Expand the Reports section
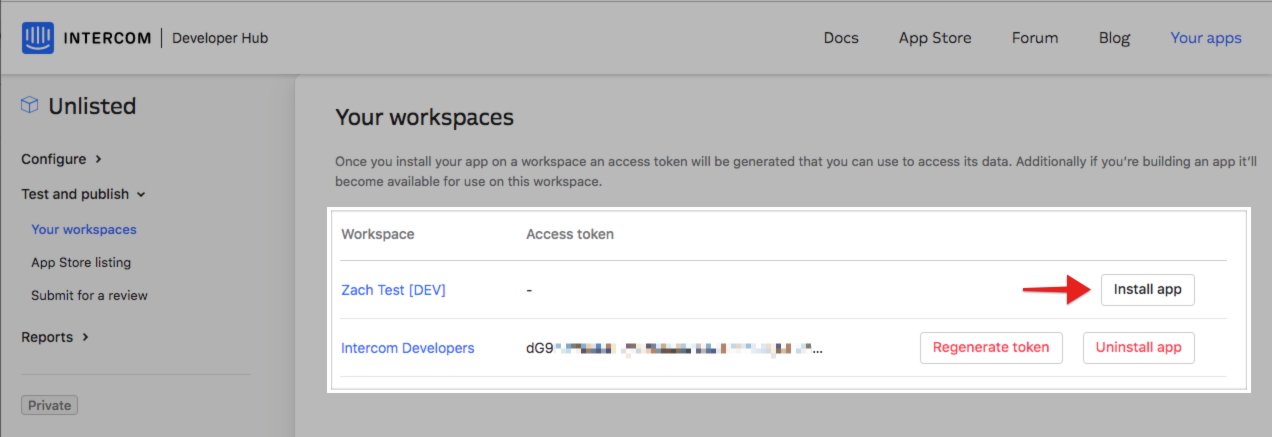The image size is (1272, 437). coord(56,337)
